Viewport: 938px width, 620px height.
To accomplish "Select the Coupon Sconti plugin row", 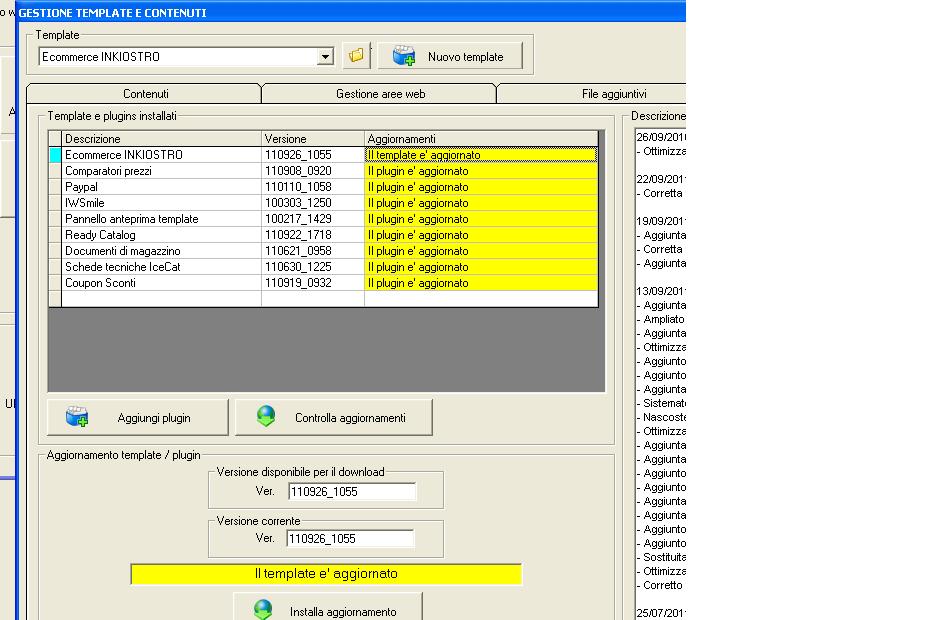I will (x=160, y=283).
